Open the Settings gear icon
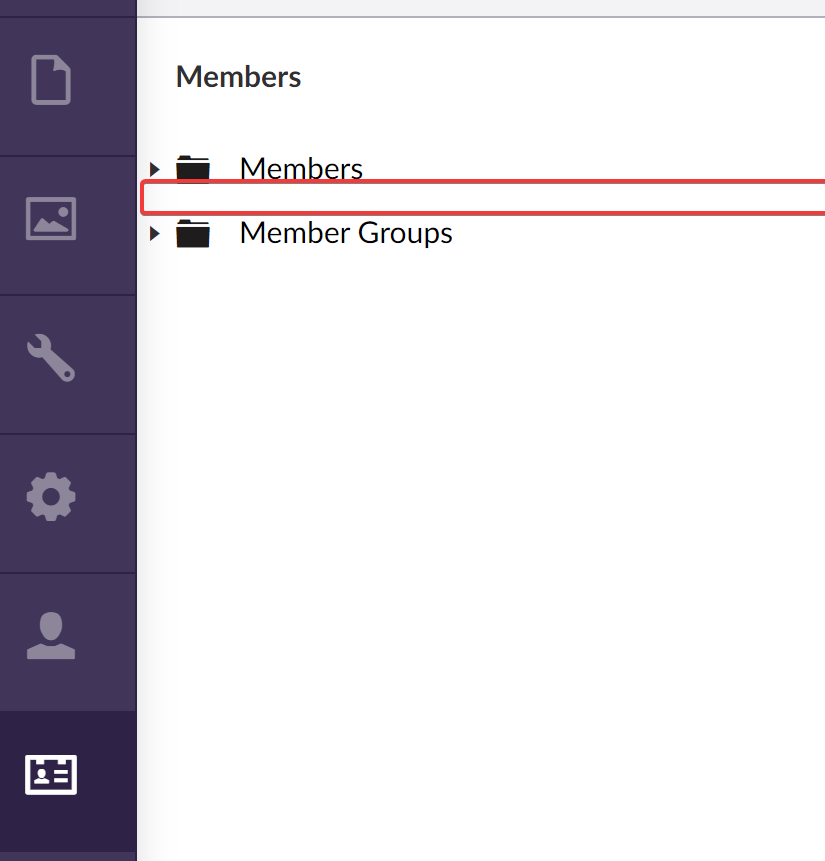 pos(50,496)
